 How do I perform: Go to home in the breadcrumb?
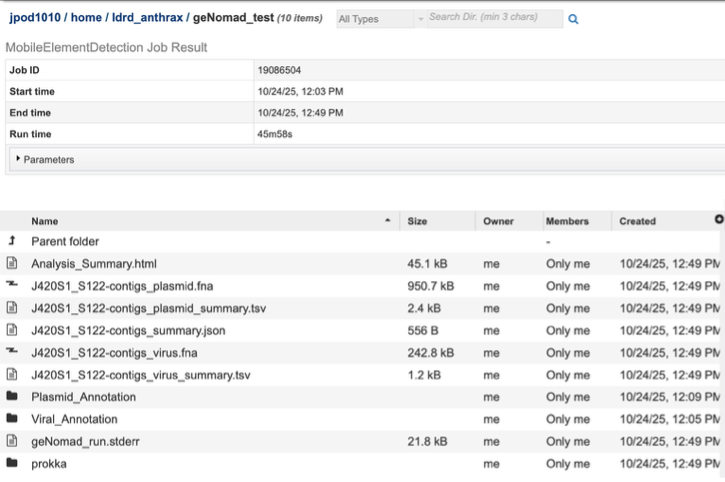click(x=86, y=18)
